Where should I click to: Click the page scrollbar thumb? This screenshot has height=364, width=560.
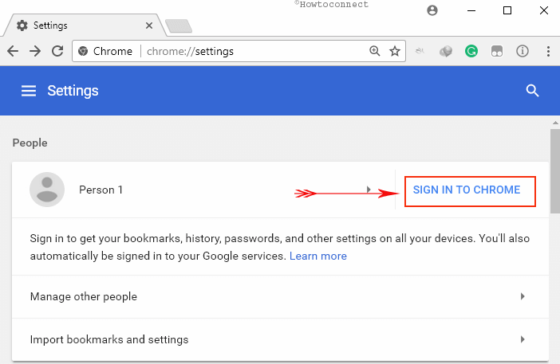point(555,171)
